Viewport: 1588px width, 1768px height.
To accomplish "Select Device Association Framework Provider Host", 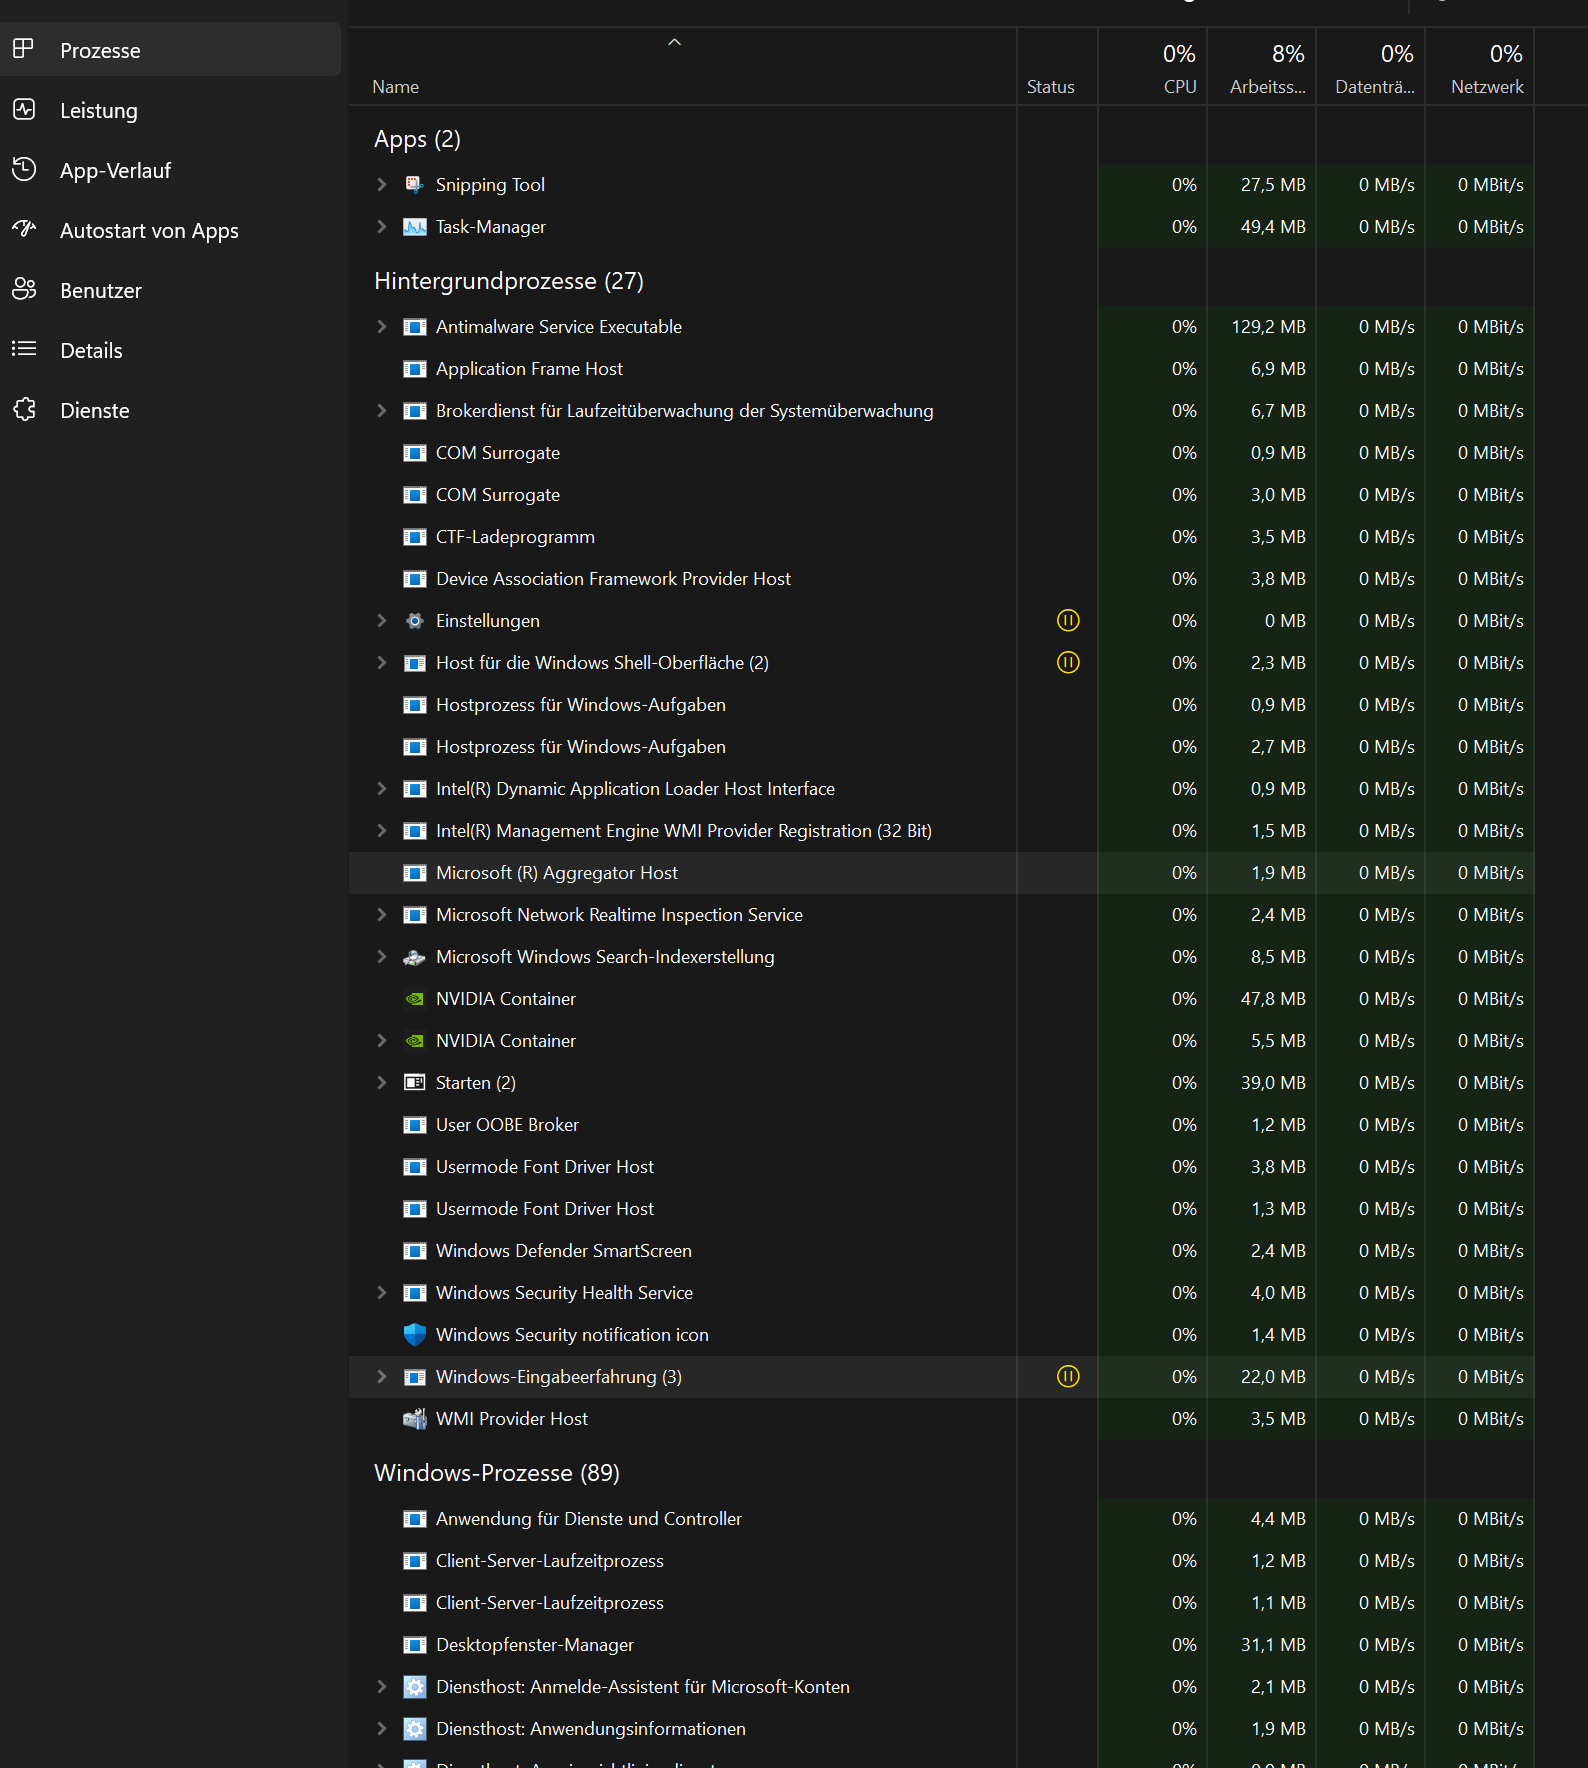I will (941, 579).
